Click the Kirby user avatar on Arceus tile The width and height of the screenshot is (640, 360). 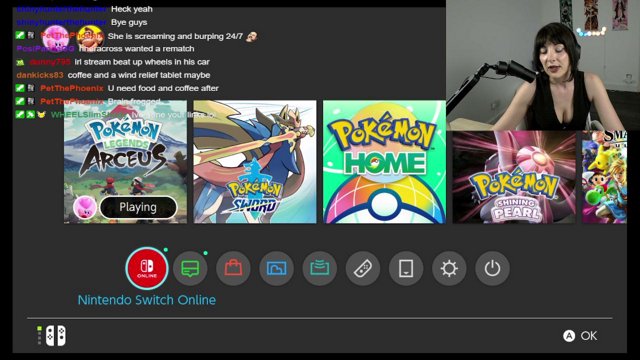point(85,207)
